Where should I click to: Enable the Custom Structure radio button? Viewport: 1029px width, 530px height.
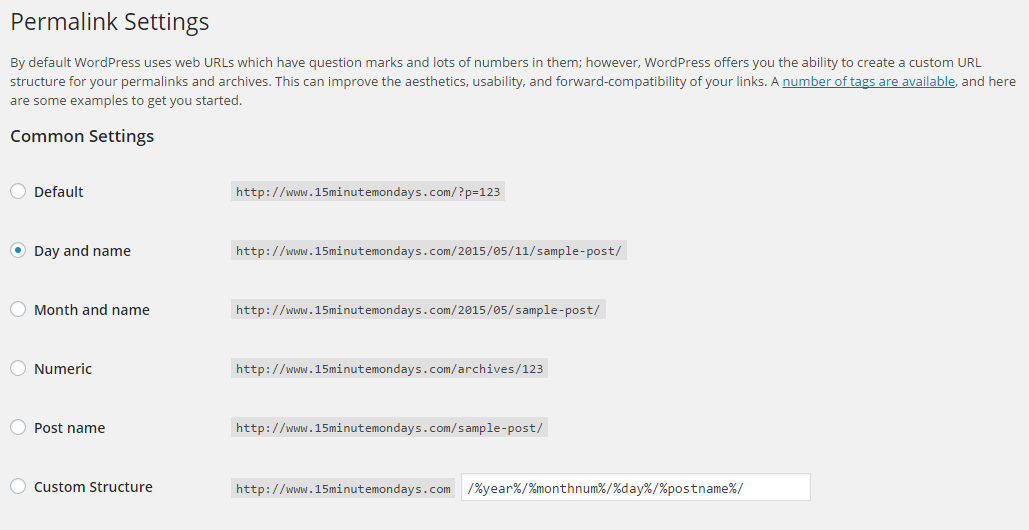18,486
